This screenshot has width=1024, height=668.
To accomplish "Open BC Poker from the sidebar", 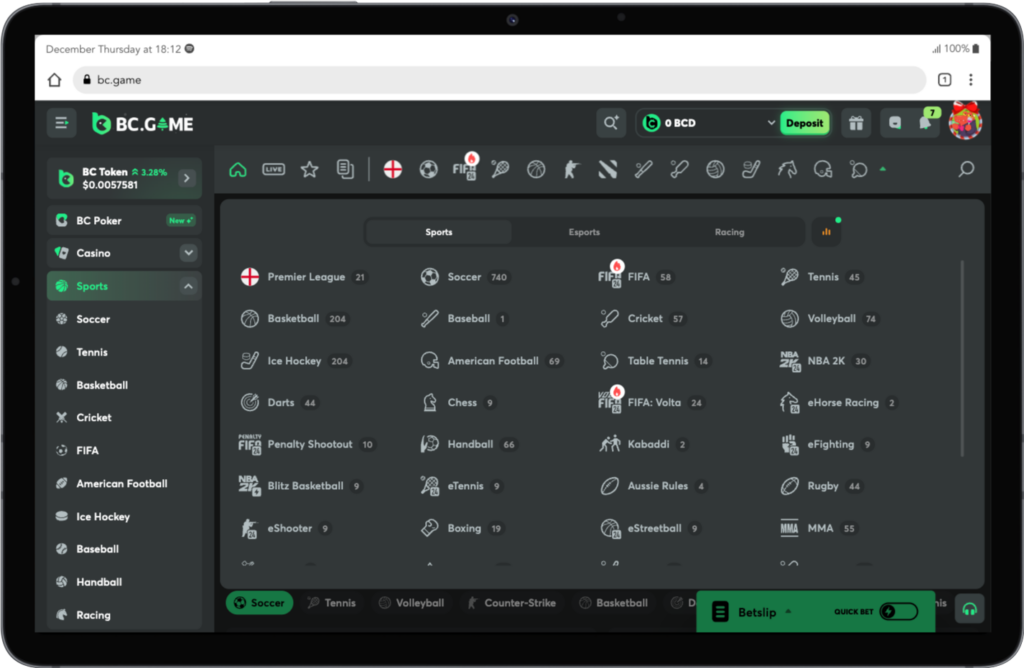I will (124, 221).
